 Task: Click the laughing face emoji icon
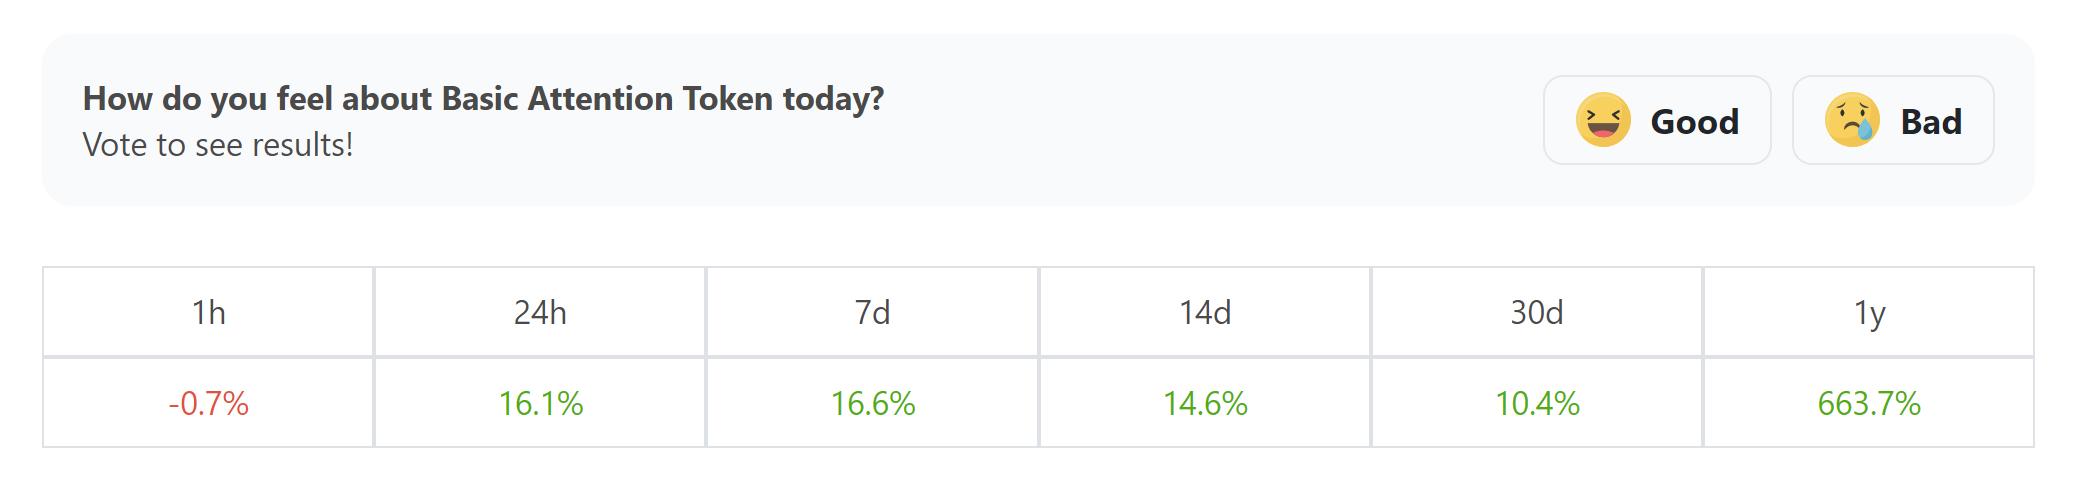tap(1603, 120)
